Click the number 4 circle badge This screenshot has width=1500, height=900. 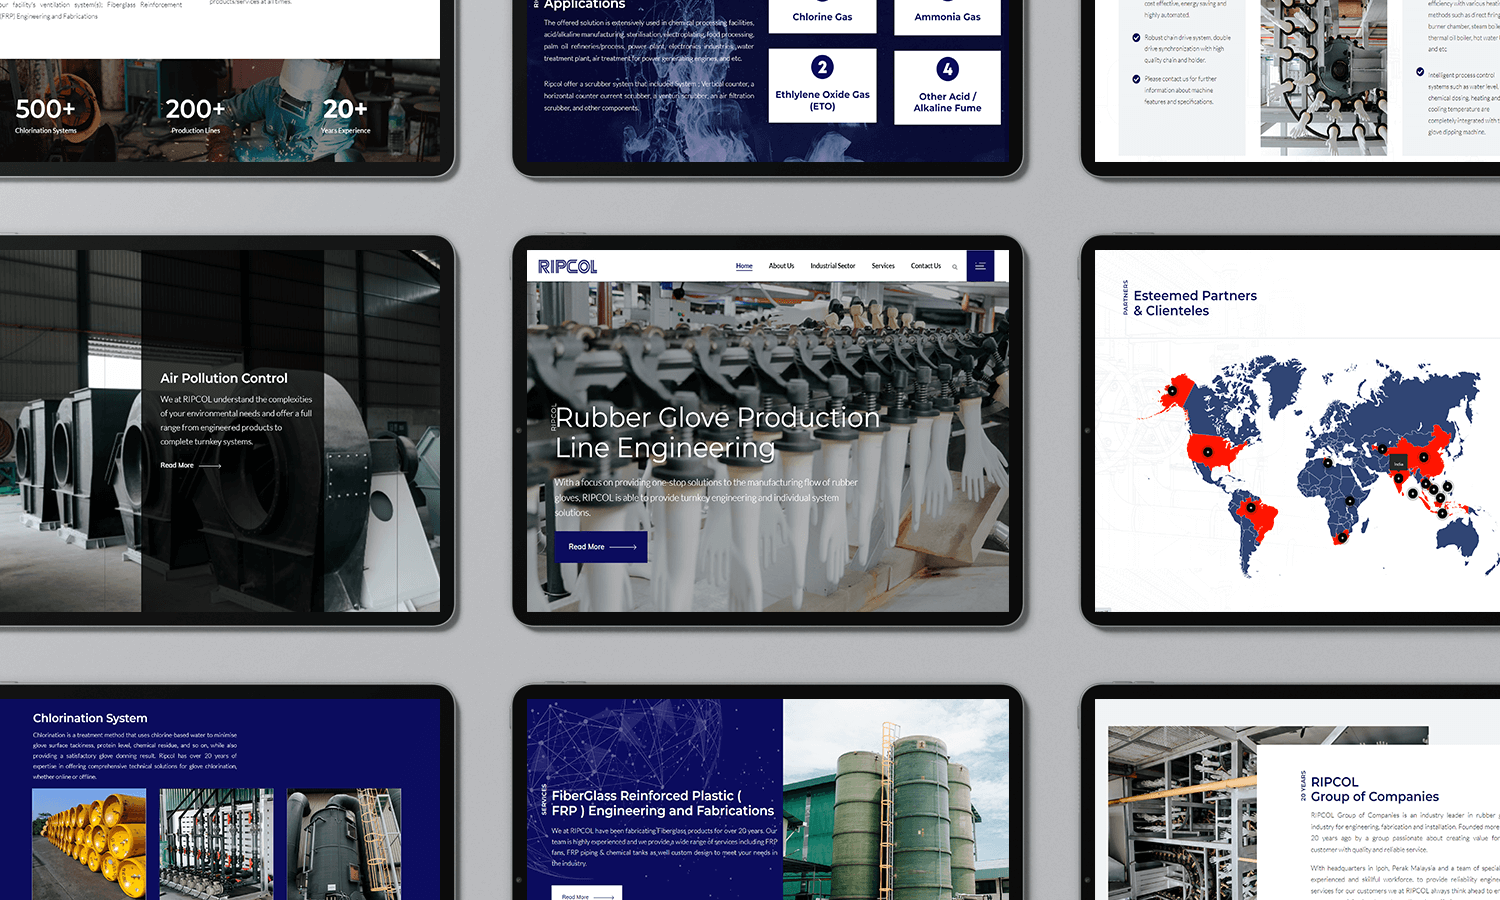947,69
